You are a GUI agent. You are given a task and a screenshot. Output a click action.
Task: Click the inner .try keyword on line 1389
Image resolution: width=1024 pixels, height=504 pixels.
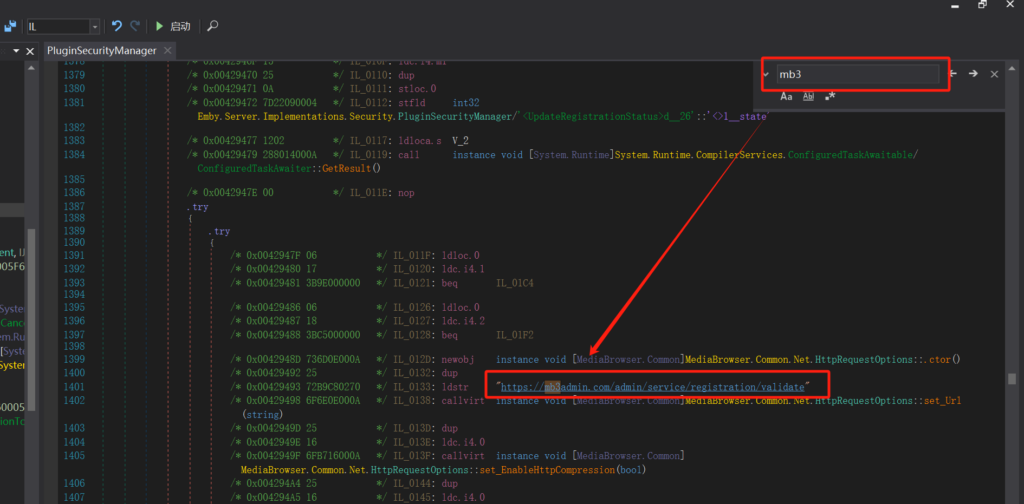pyautogui.click(x=219, y=231)
